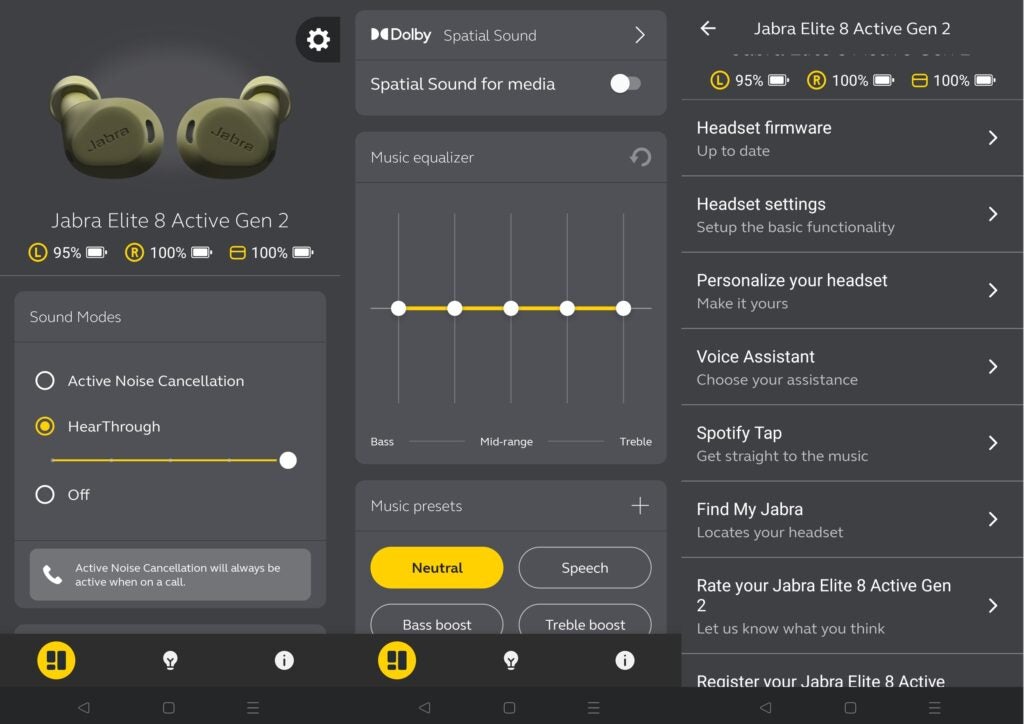The height and width of the screenshot is (724, 1024).
Task: Tap the Music presets heading text
Action: tap(417, 506)
